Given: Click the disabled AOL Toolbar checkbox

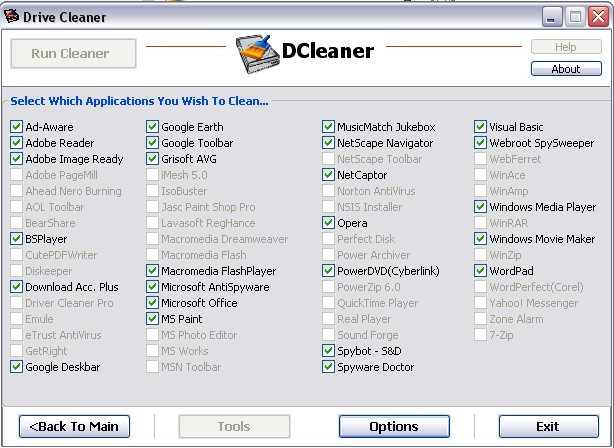Looking at the screenshot, I should coord(16,206).
